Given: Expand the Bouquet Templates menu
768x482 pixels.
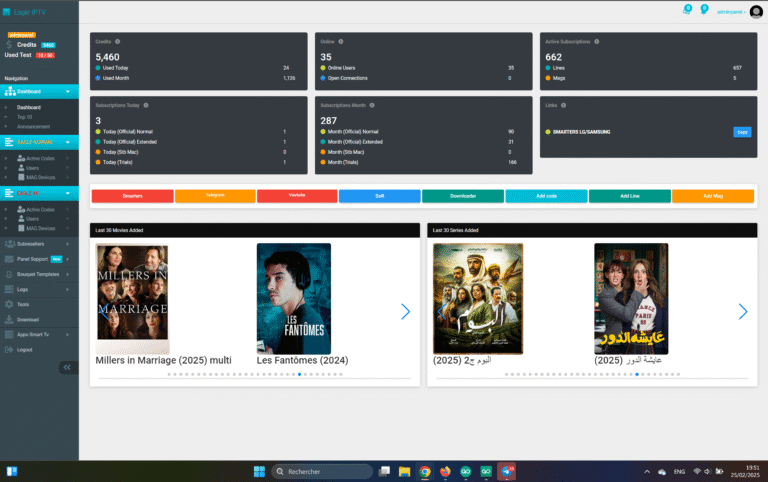Looking at the screenshot, I should coord(38,273).
